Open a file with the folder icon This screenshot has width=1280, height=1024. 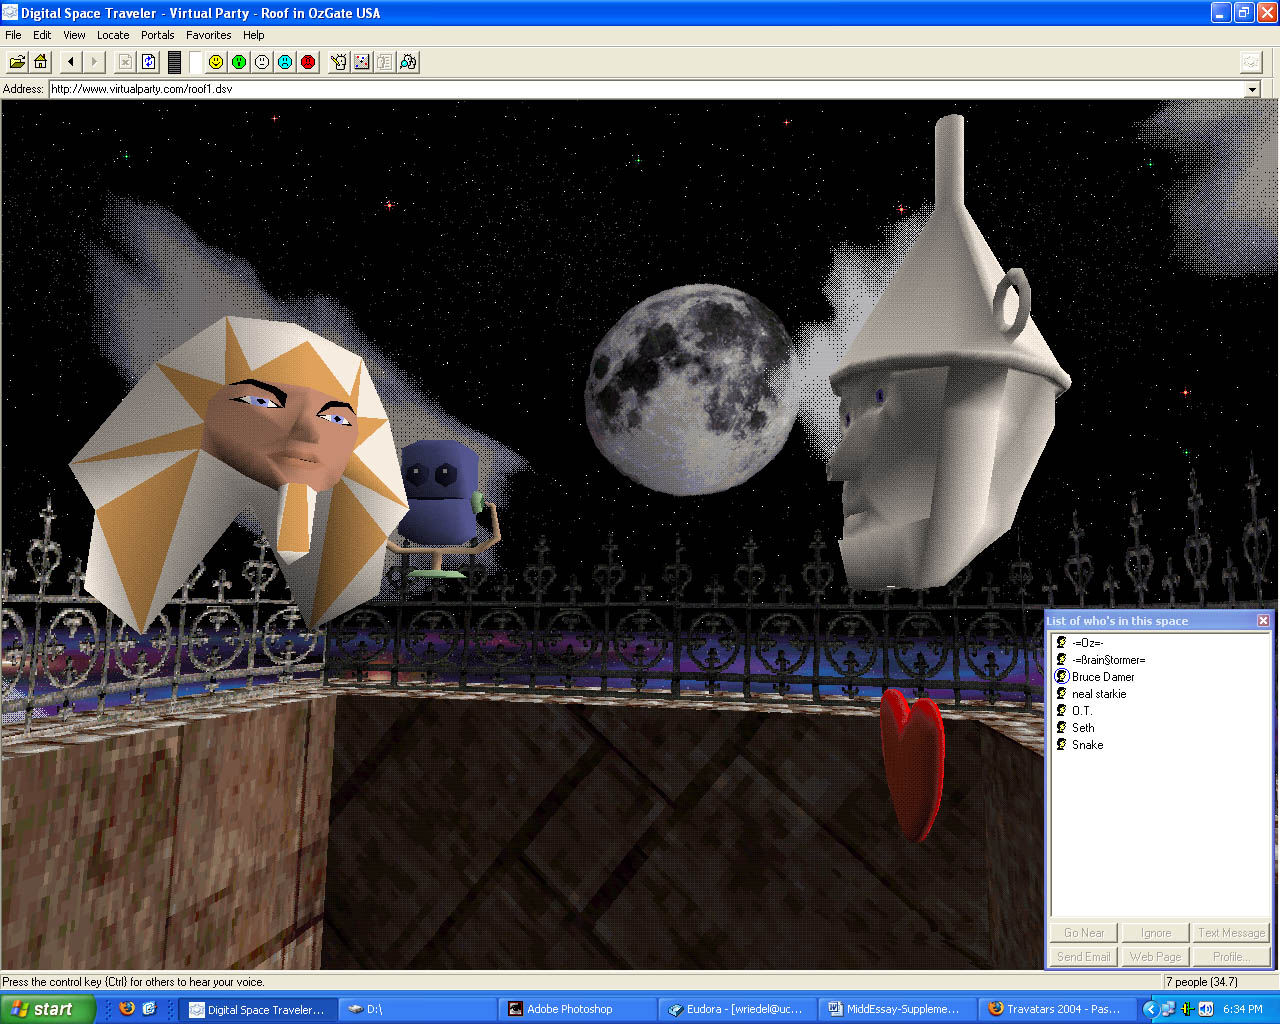click(17, 62)
